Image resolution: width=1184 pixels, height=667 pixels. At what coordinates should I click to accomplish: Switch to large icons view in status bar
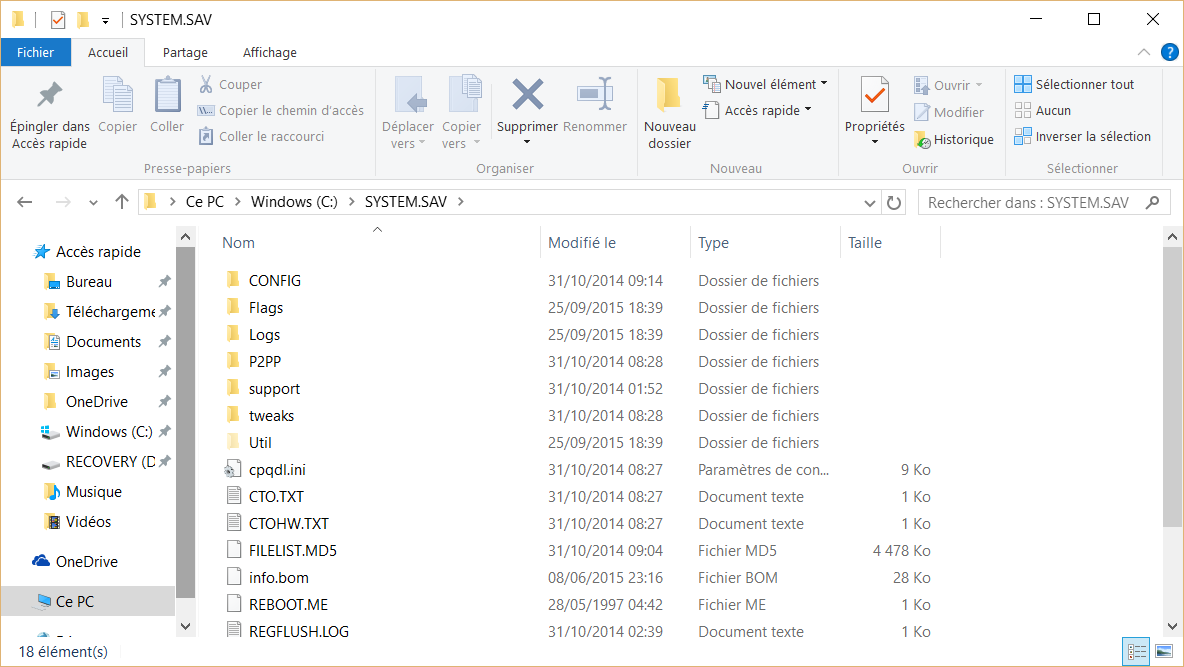coord(1164,651)
